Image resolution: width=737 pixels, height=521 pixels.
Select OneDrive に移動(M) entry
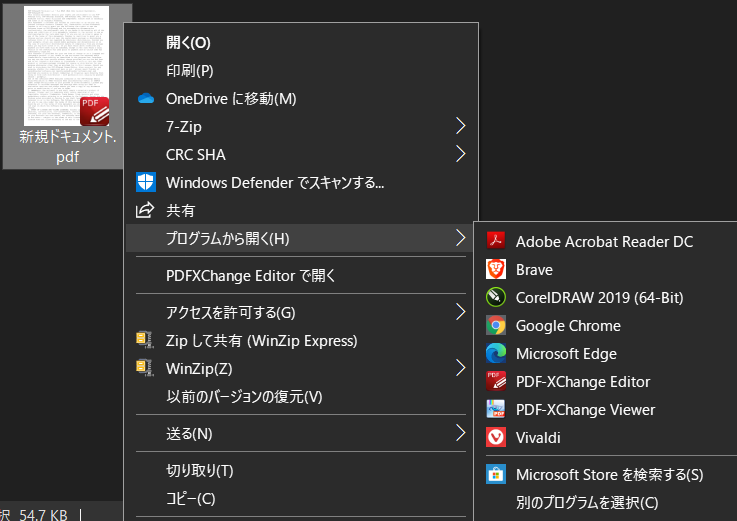pos(231,99)
